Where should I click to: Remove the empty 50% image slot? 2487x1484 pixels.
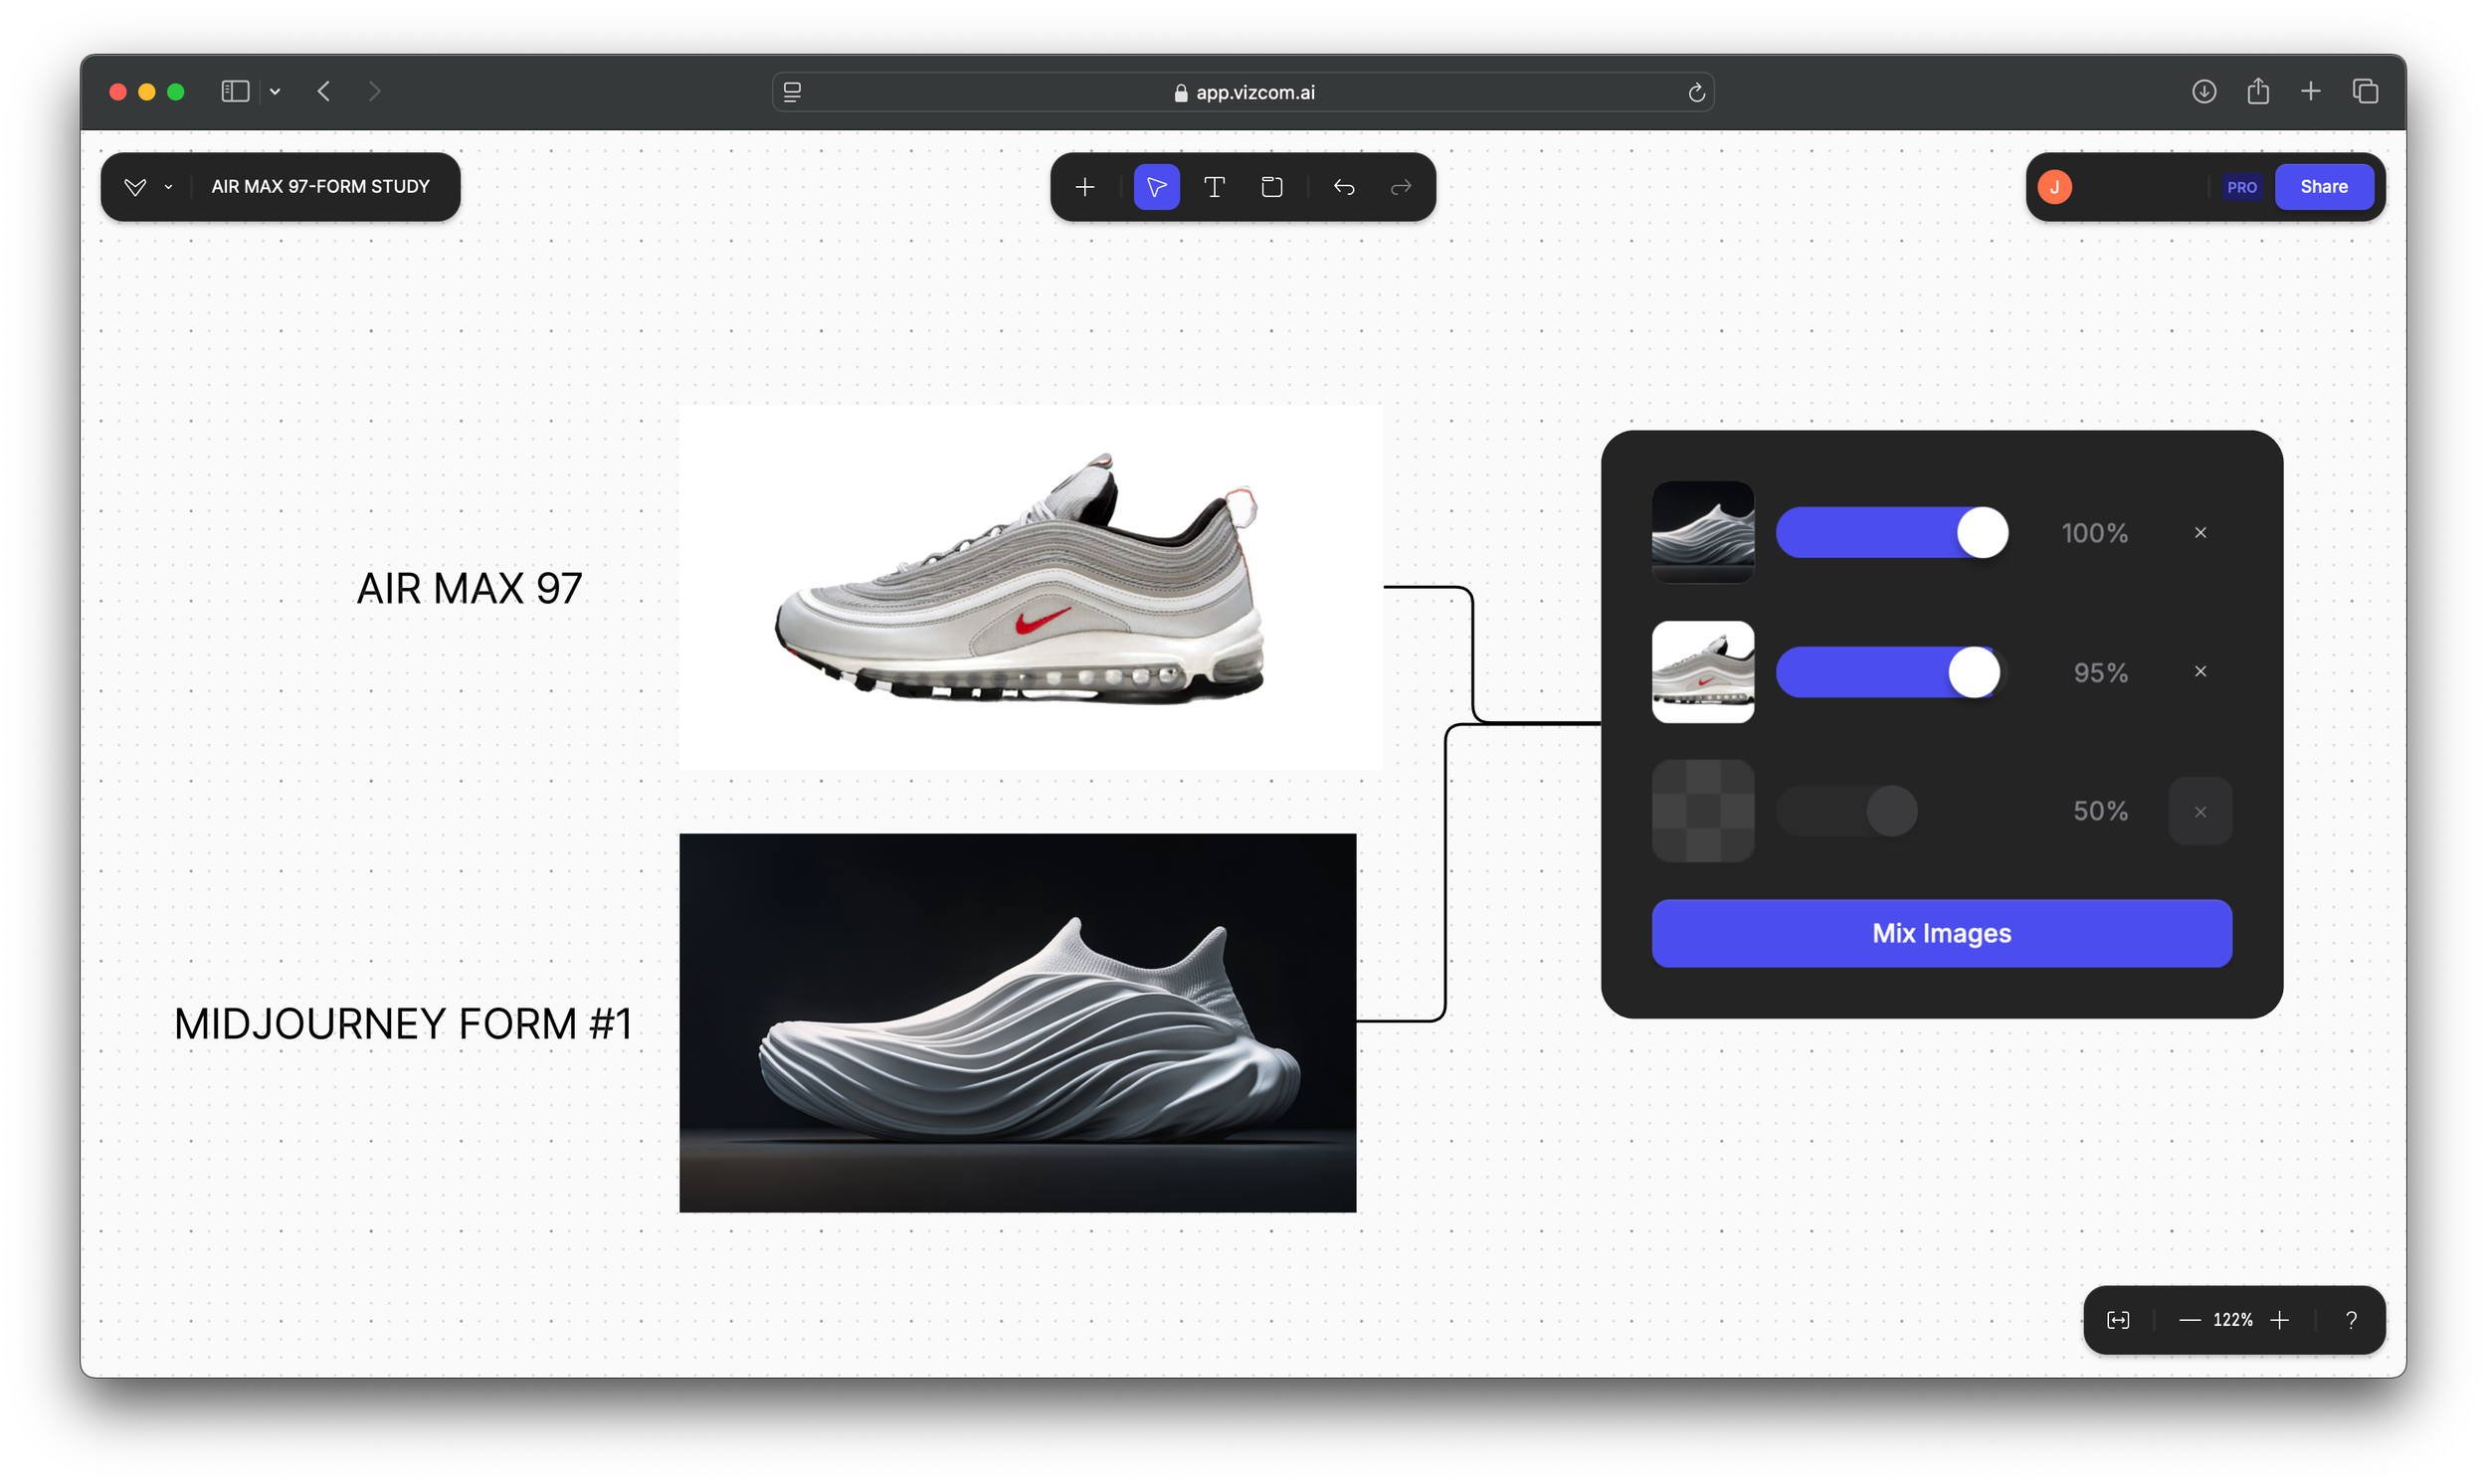(x=2200, y=811)
